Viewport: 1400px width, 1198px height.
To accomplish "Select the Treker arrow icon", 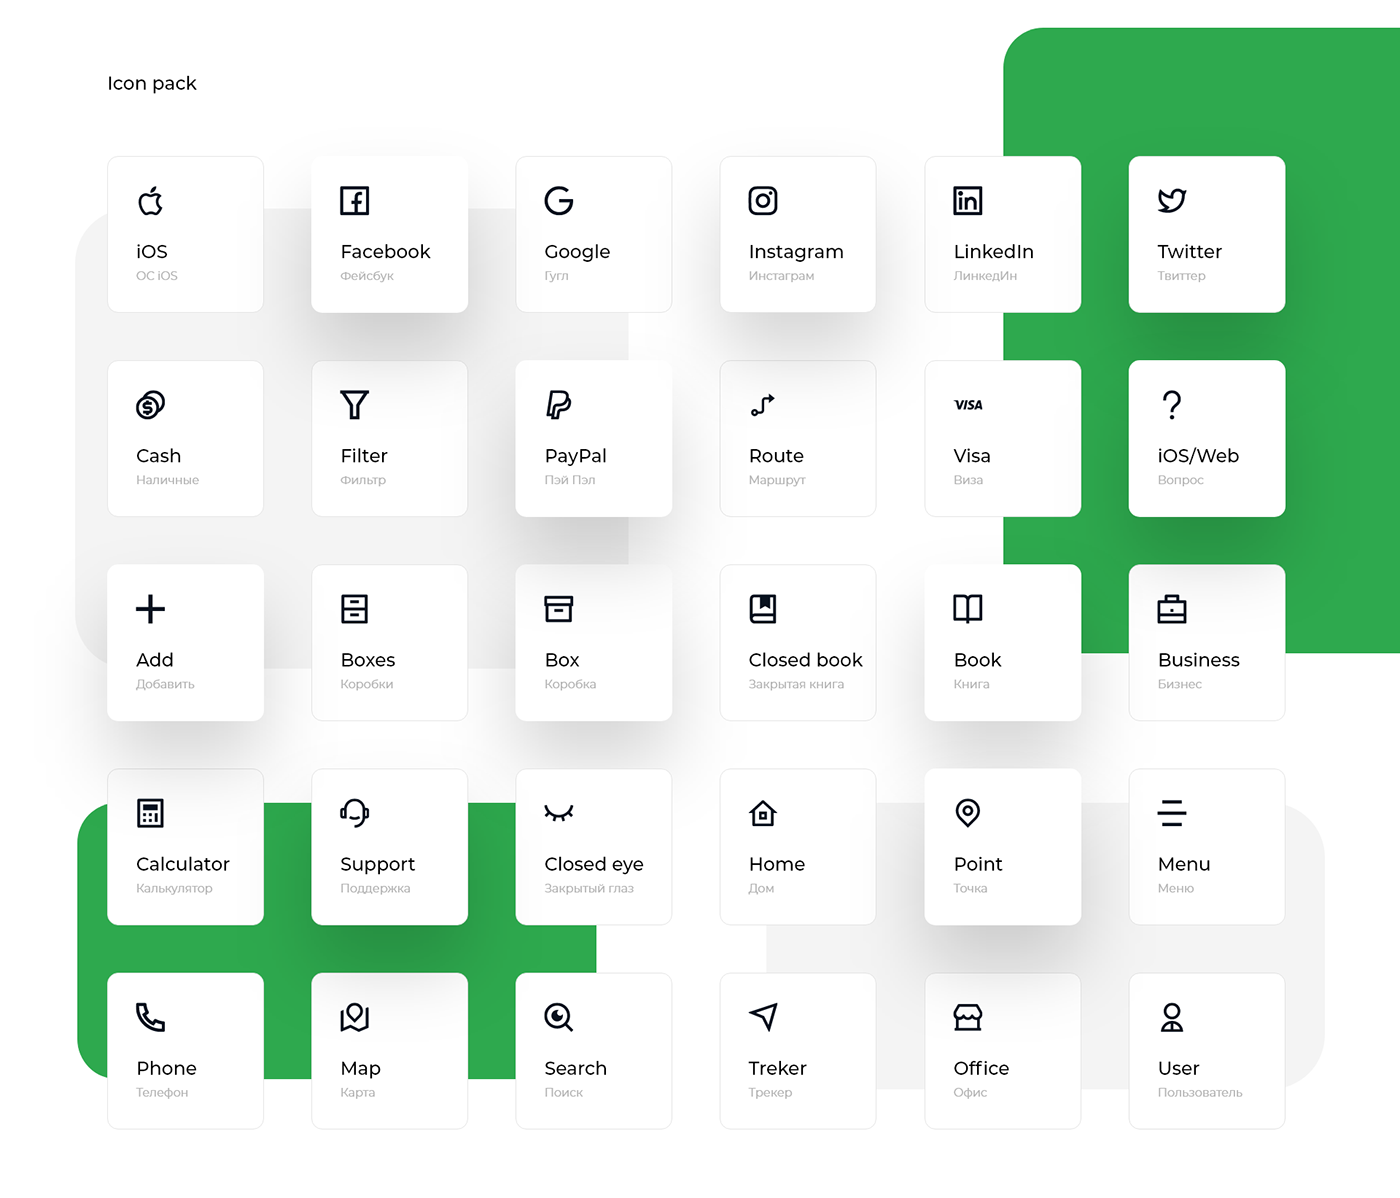I will point(763,1017).
